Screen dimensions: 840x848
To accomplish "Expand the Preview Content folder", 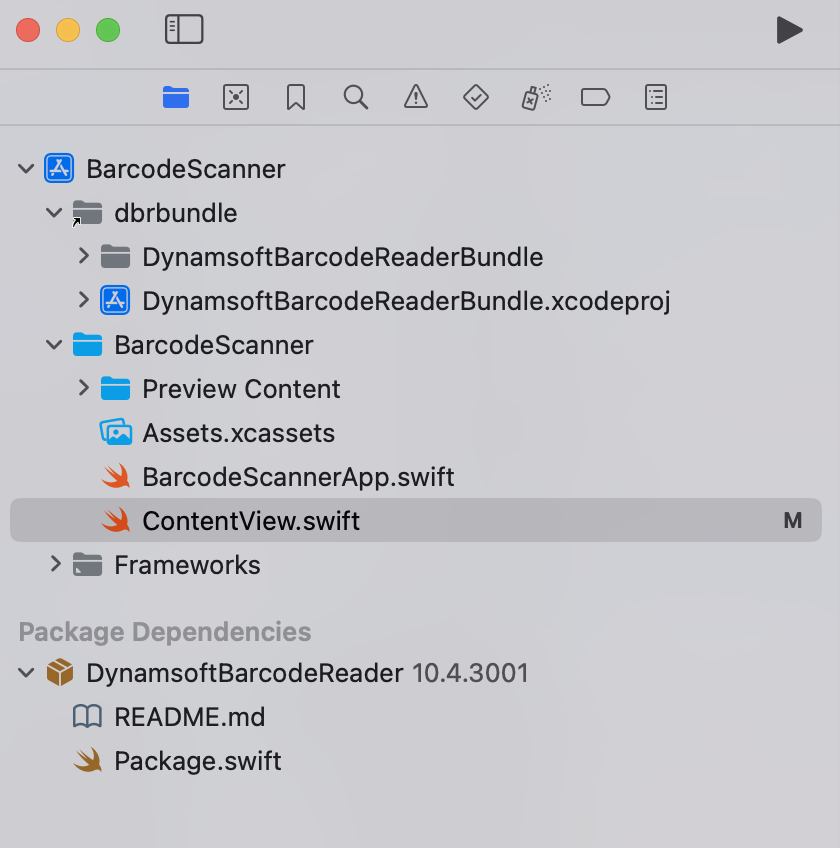I will [84, 388].
